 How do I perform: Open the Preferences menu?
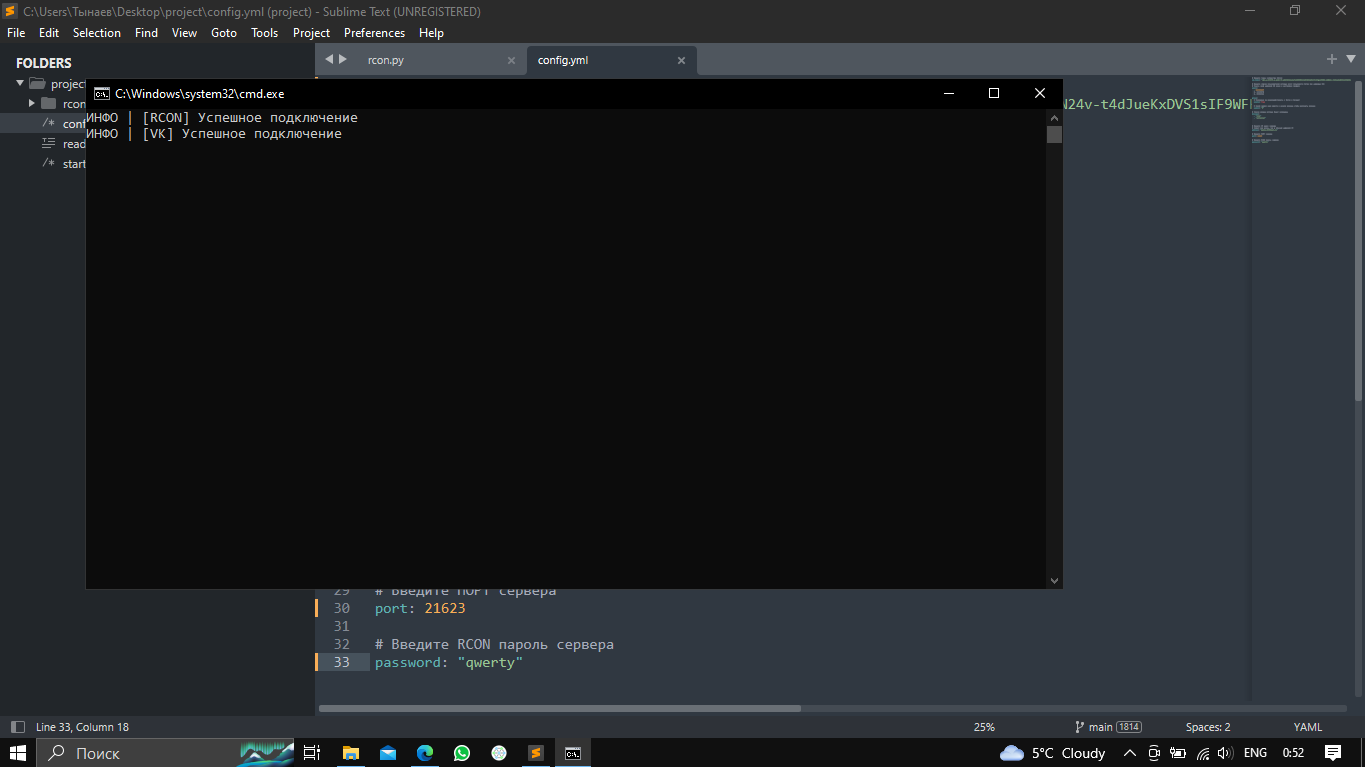(x=374, y=33)
